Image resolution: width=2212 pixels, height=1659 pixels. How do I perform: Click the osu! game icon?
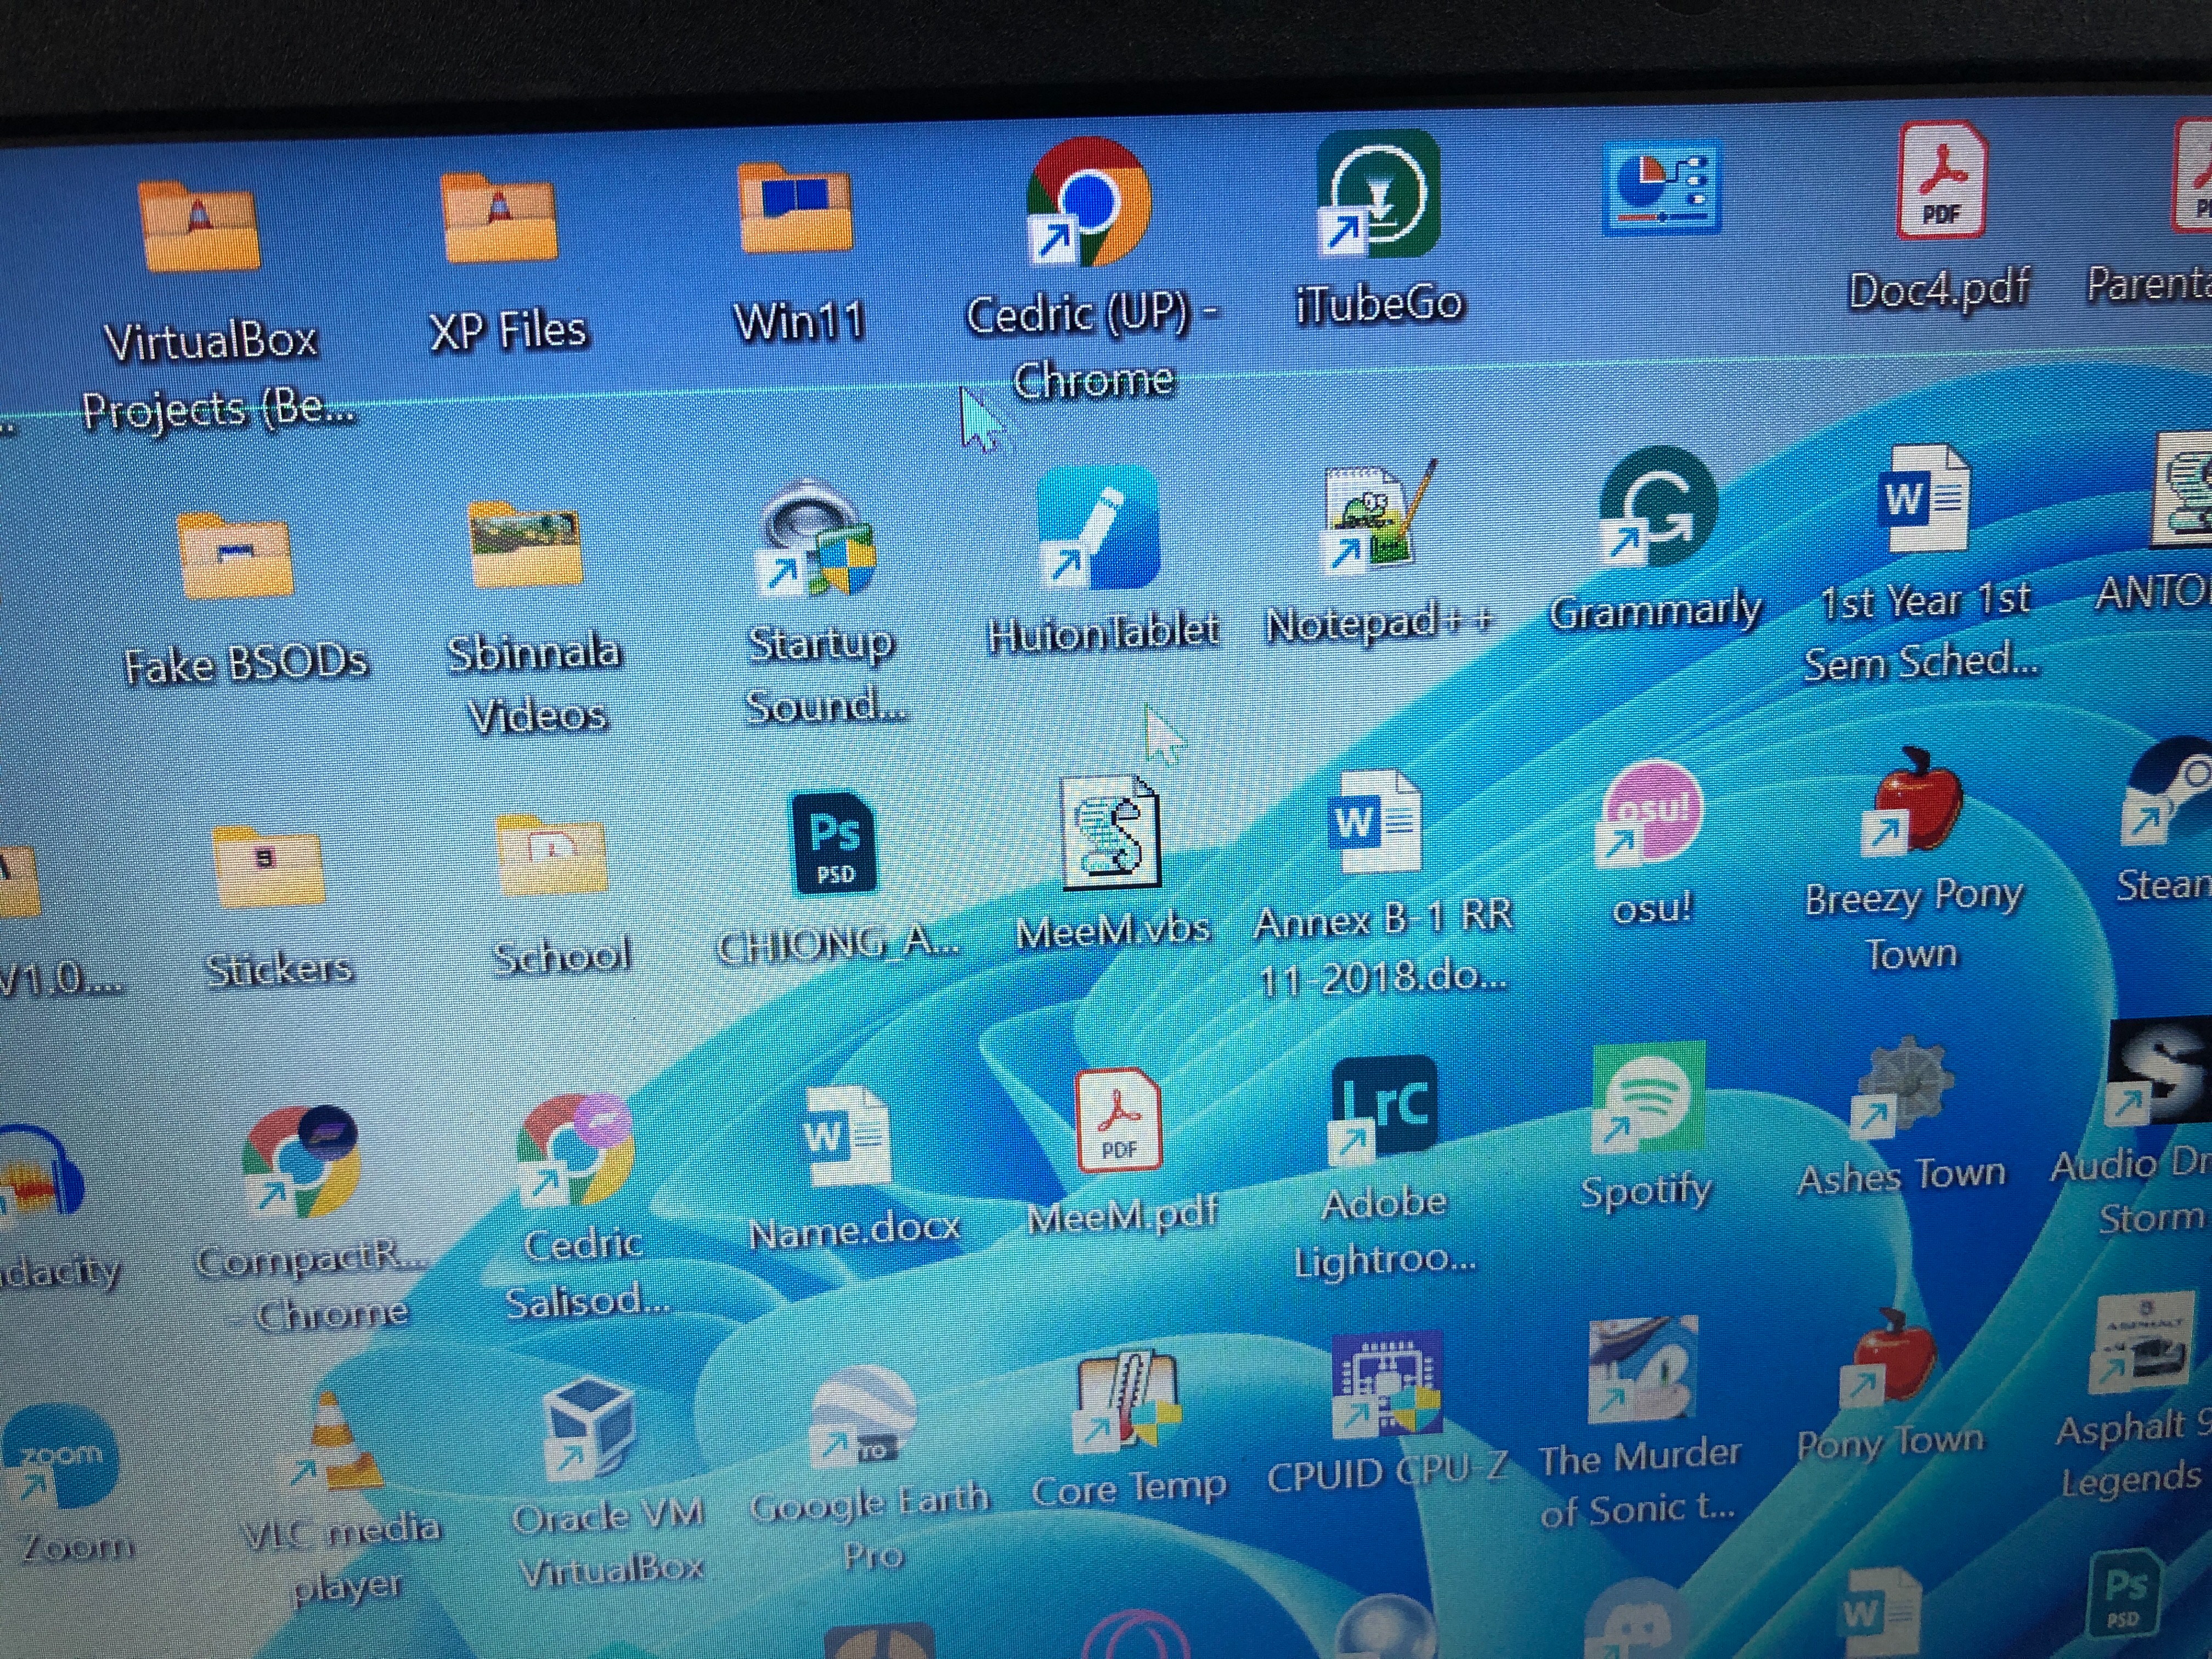pos(1651,812)
